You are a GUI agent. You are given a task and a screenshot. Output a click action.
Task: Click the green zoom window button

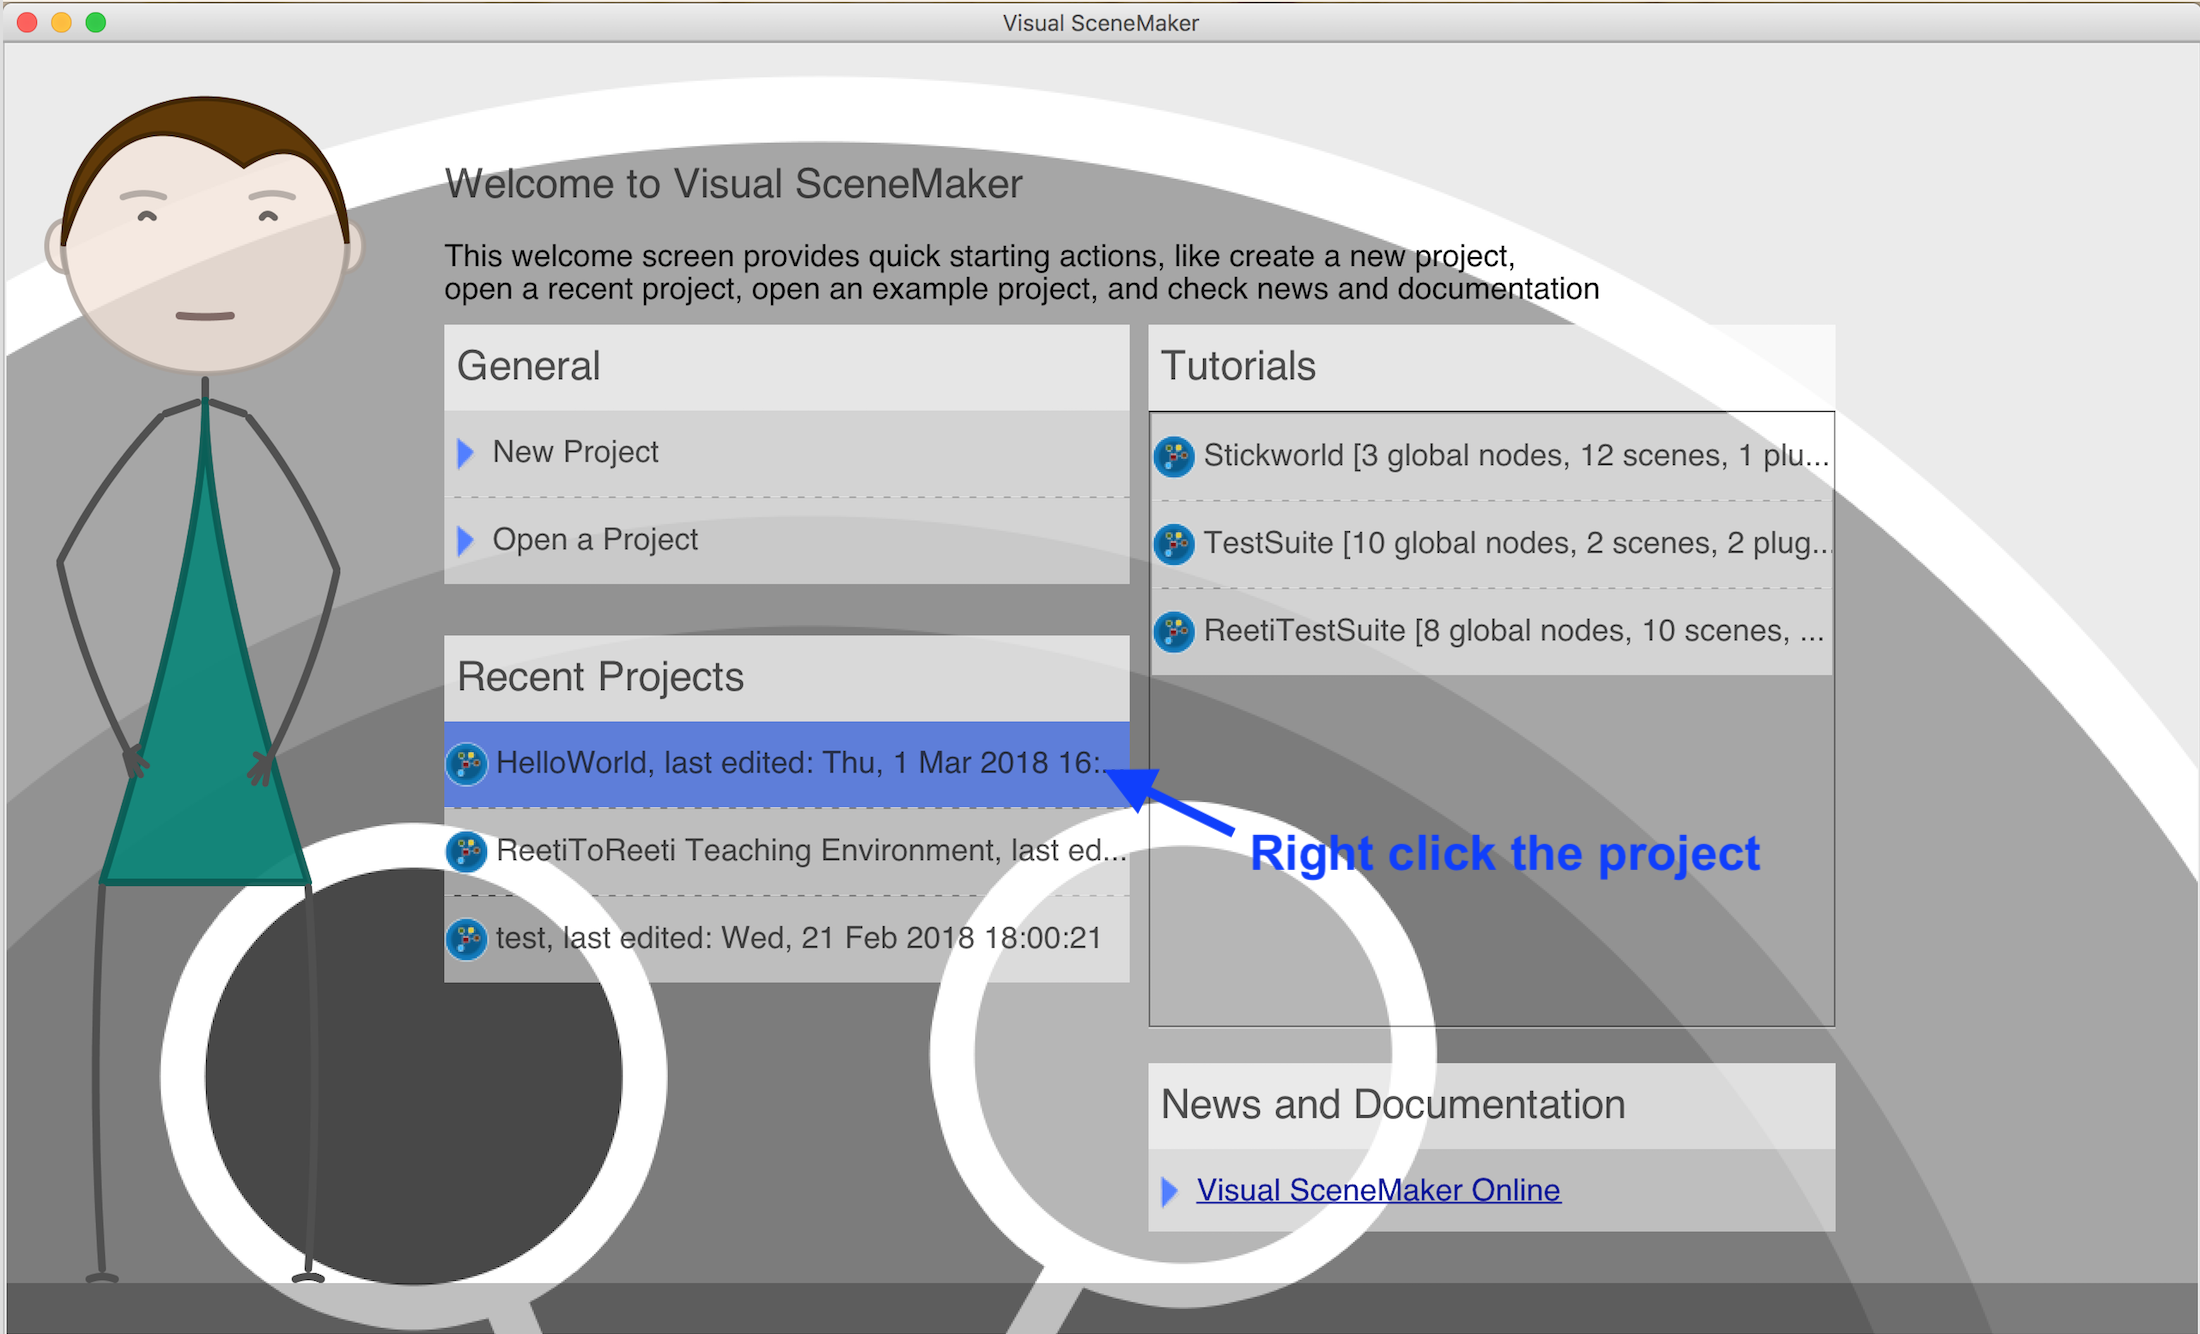coord(96,22)
